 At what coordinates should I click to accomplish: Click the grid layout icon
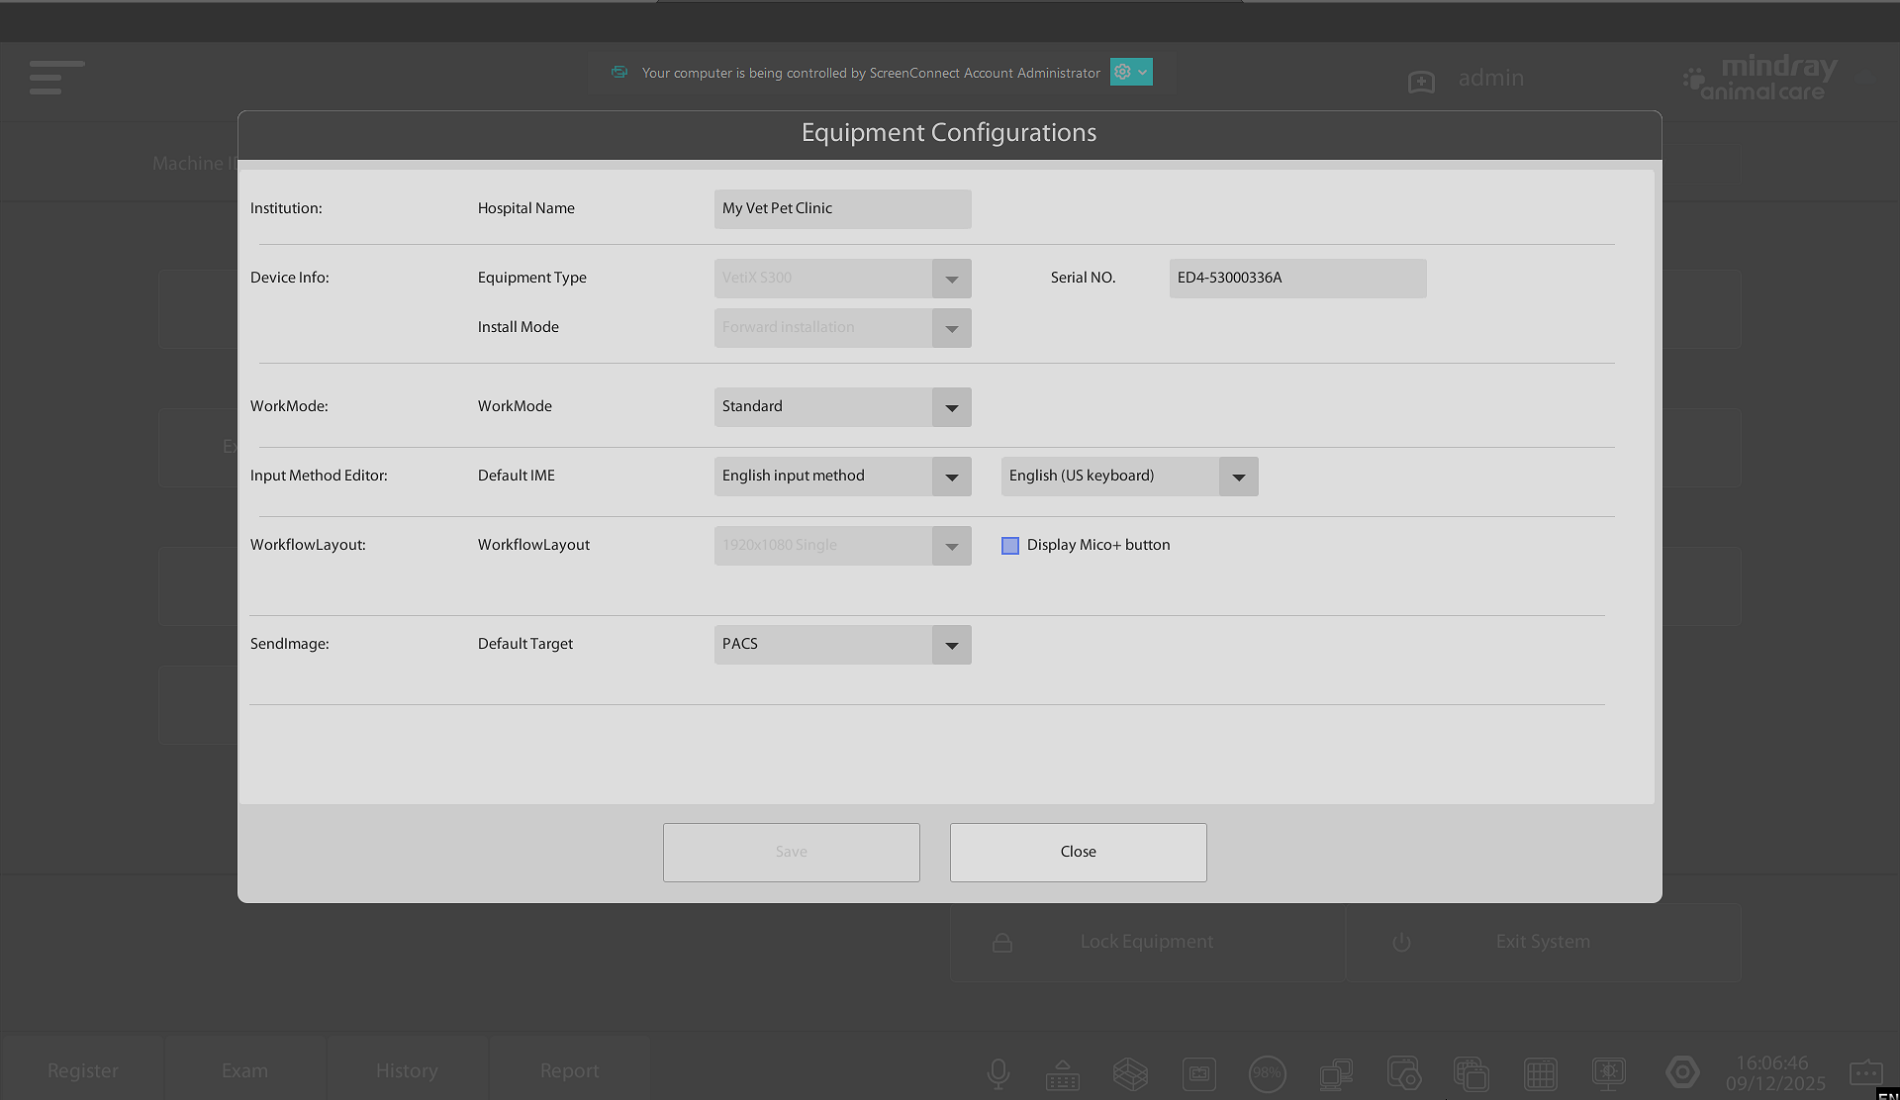(x=1540, y=1074)
